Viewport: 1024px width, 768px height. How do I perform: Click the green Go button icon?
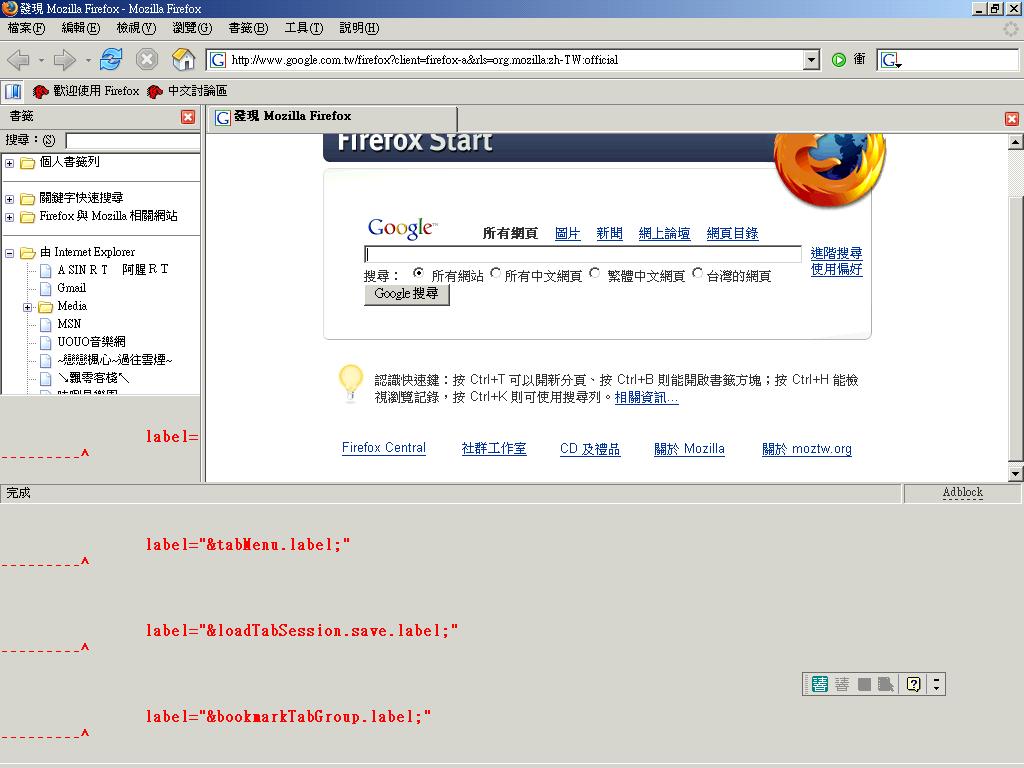click(x=839, y=60)
